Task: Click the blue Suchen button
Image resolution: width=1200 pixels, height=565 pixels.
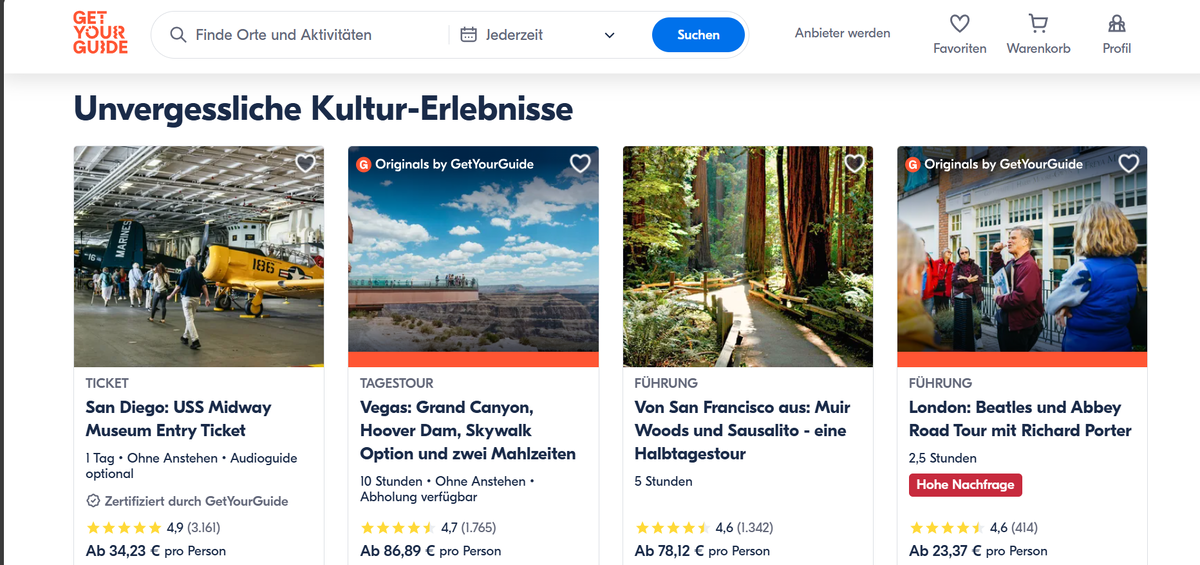Action: pos(698,35)
